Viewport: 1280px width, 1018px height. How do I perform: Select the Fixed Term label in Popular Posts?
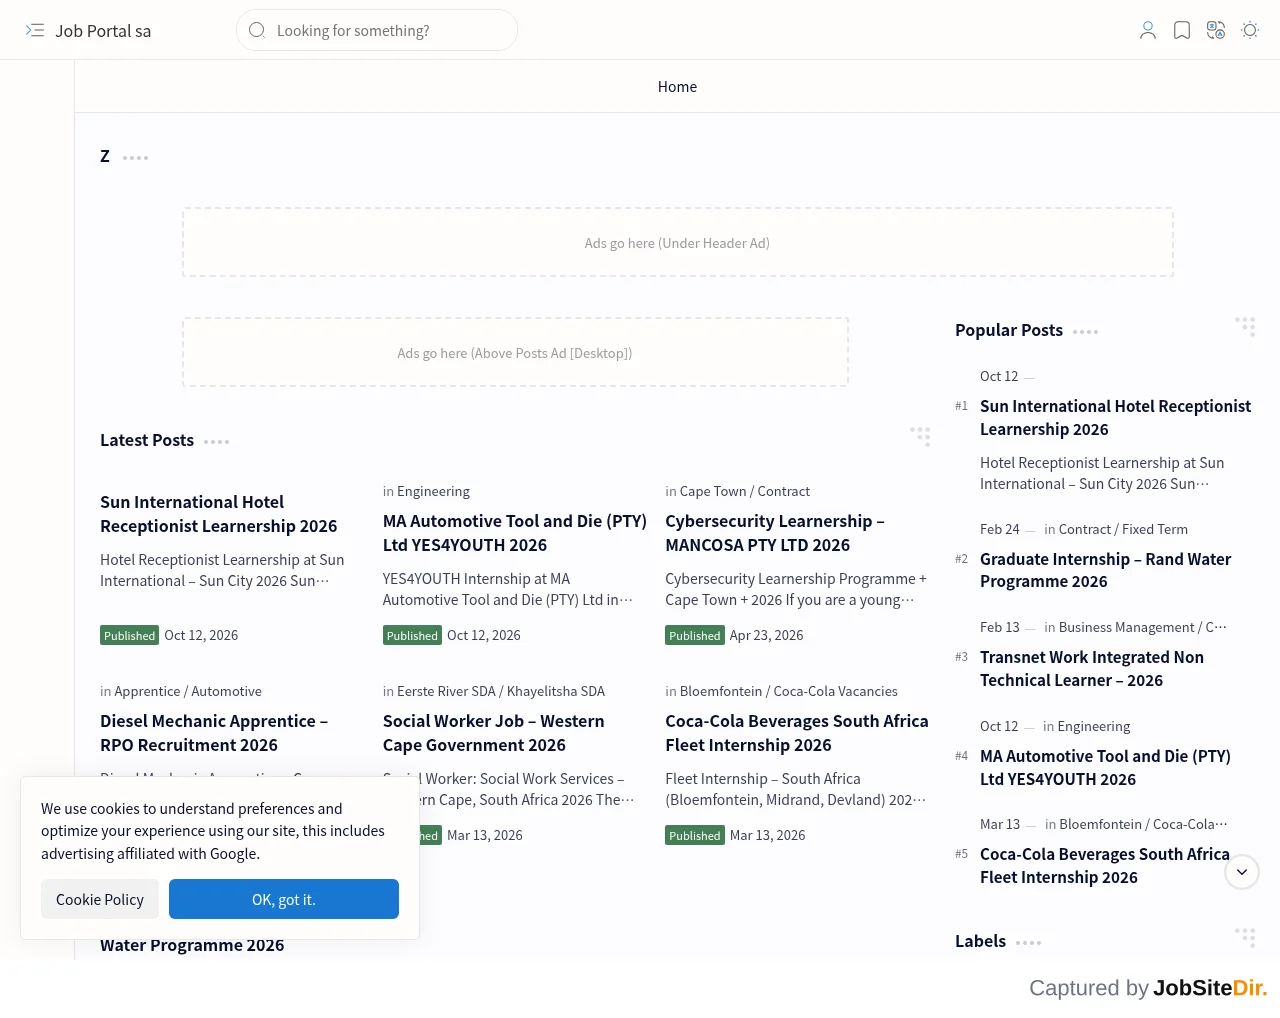coord(1155,529)
